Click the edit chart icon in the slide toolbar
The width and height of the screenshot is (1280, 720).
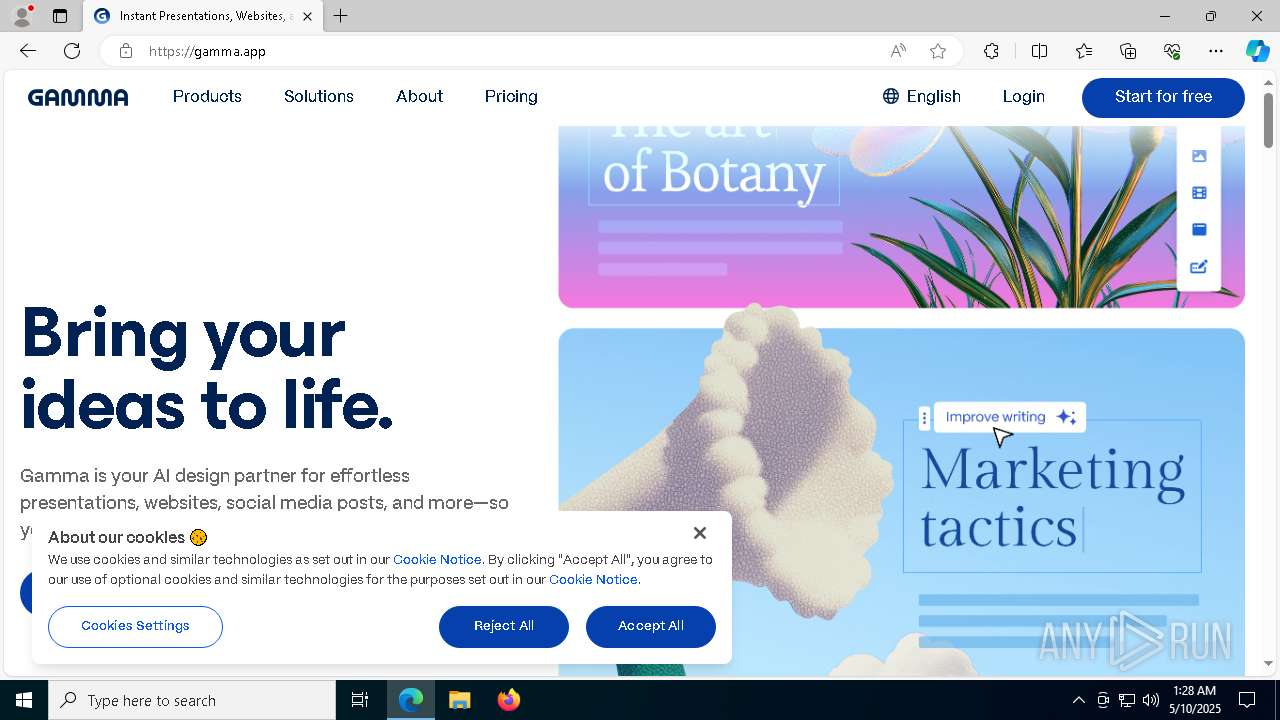1199,267
